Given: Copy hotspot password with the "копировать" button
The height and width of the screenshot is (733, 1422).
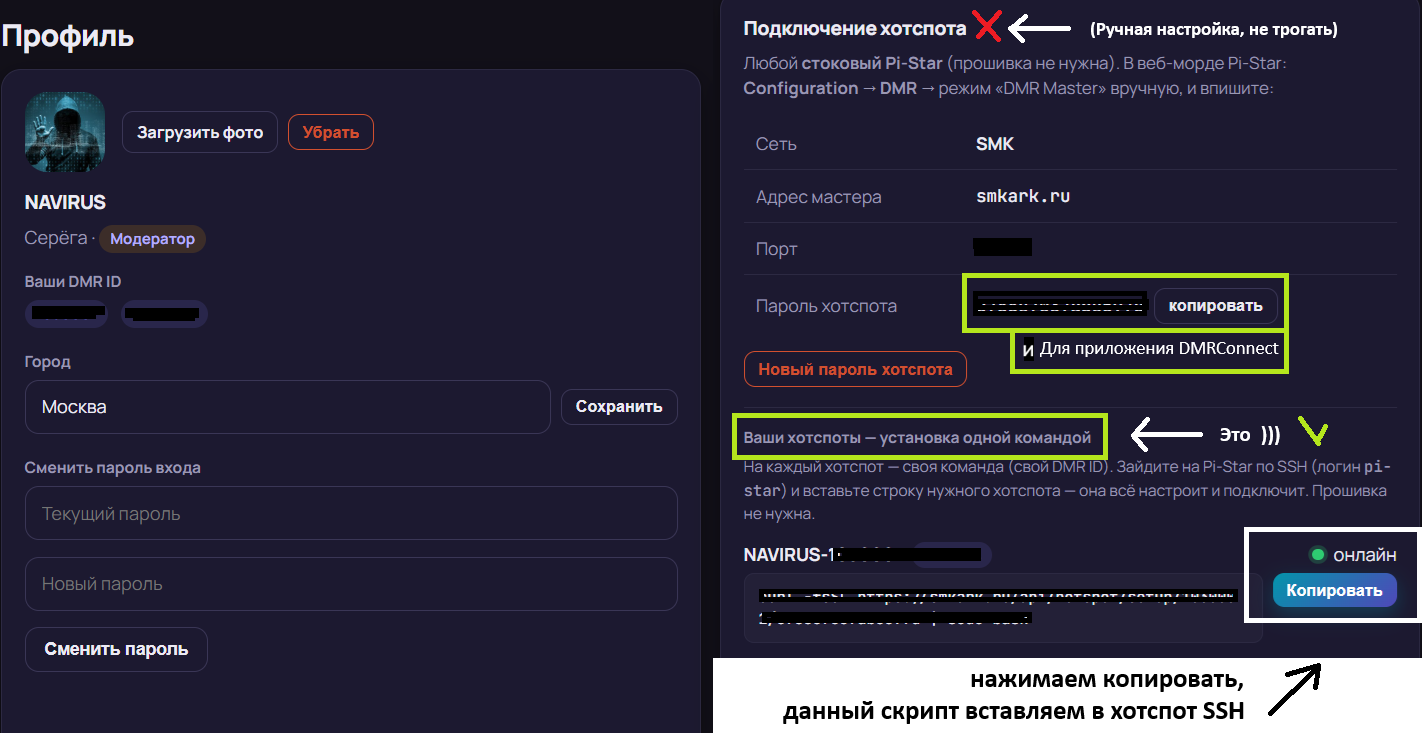Looking at the screenshot, I should [1215, 305].
